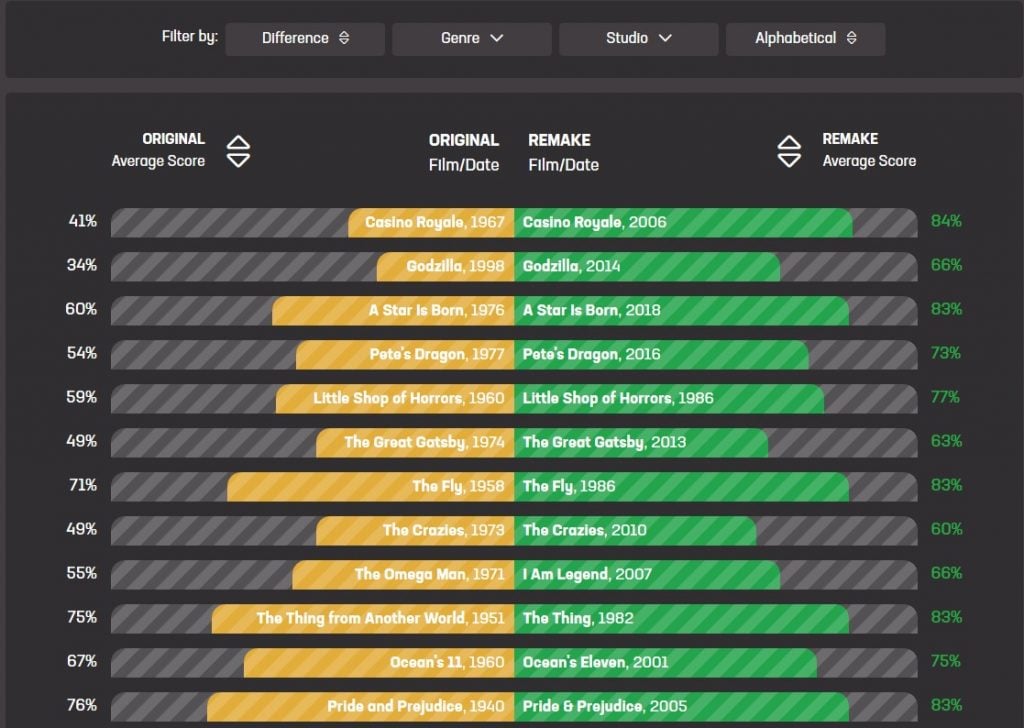Viewport: 1024px width, 728px height.
Task: Open Pete's Dragon, 2016 remake entry
Action: pos(660,354)
